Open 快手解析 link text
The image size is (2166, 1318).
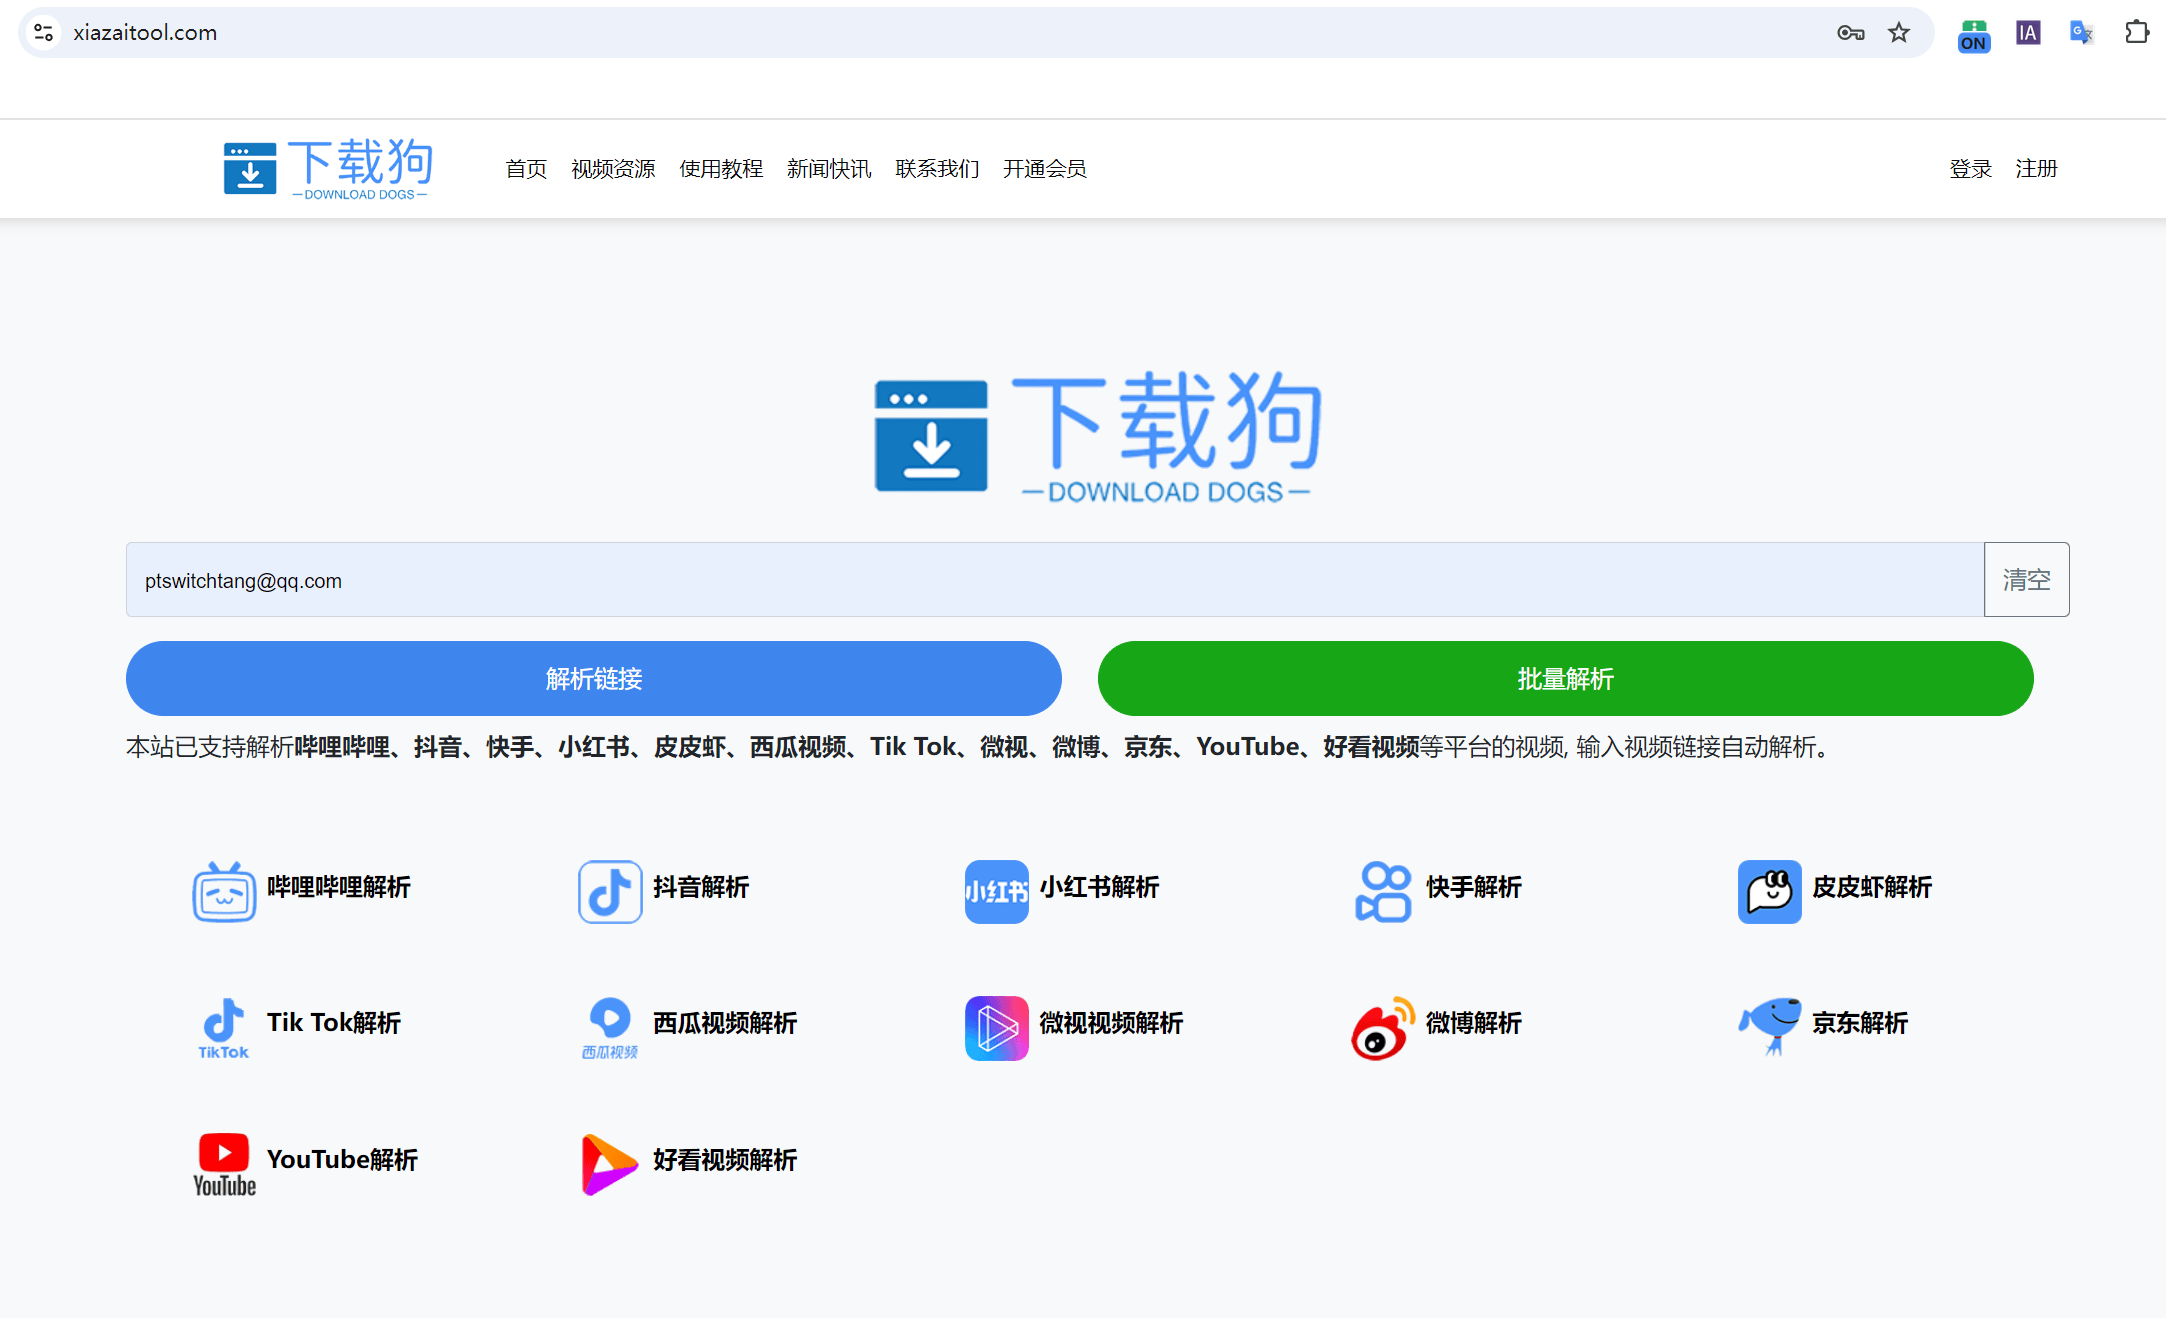click(1474, 887)
